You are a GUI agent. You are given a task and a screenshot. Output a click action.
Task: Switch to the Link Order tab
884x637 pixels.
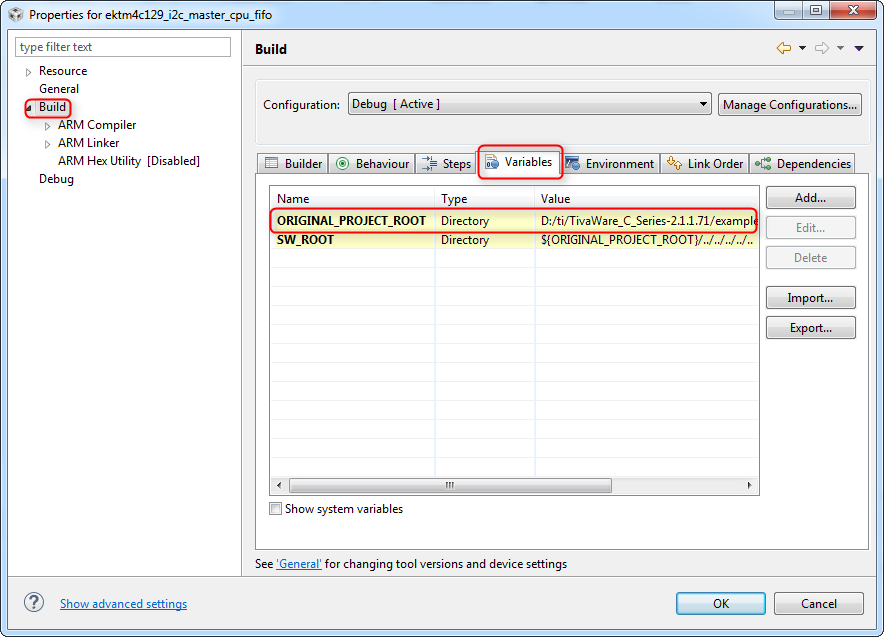[705, 163]
